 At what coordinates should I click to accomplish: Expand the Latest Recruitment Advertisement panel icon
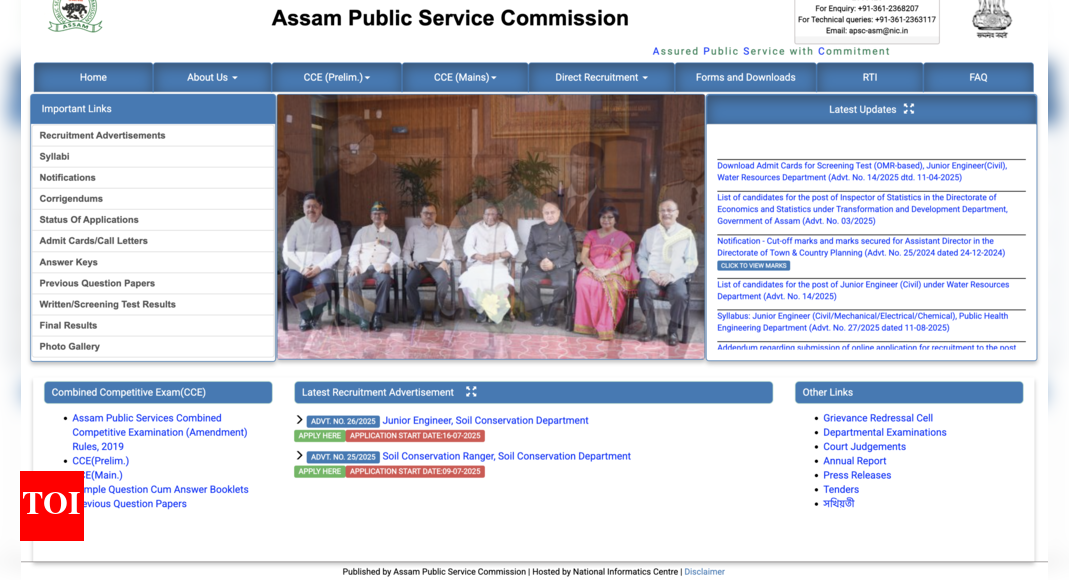click(x=471, y=392)
